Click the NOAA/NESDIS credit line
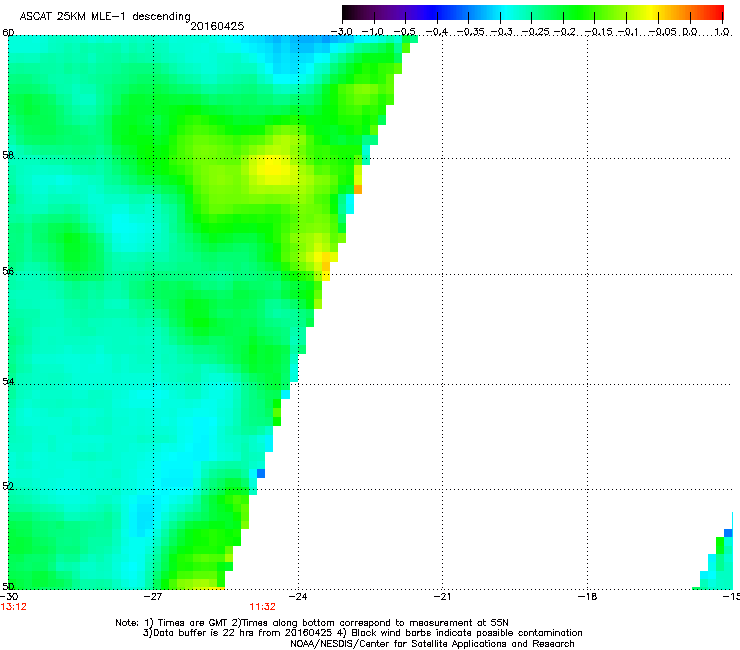 pos(432,644)
